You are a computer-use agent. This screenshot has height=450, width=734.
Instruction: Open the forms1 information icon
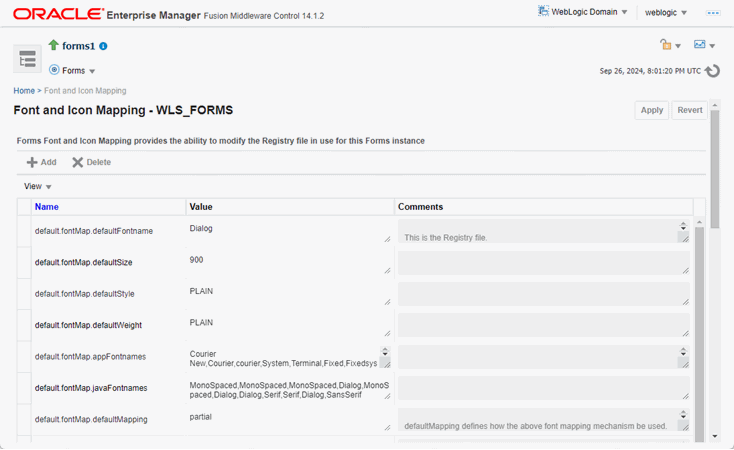103,46
